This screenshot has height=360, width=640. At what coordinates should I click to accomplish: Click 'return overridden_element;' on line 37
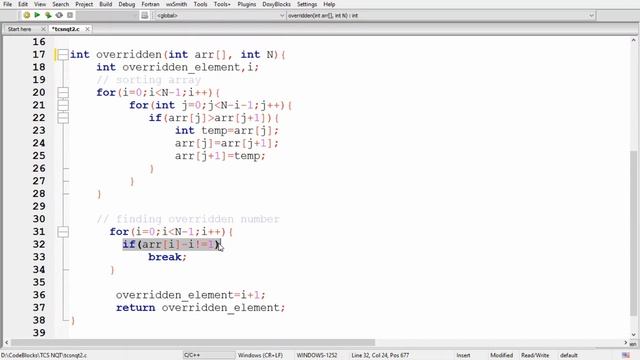pos(200,307)
